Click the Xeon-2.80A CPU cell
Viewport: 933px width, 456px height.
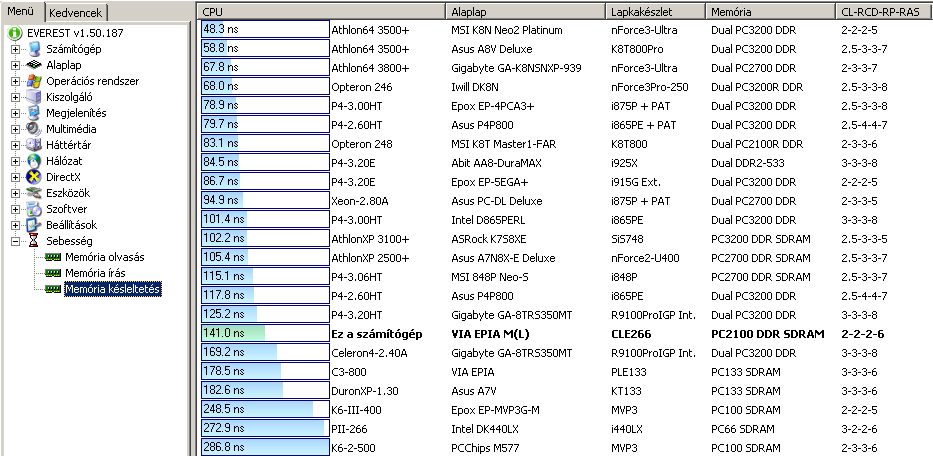pyautogui.click(x=360, y=201)
